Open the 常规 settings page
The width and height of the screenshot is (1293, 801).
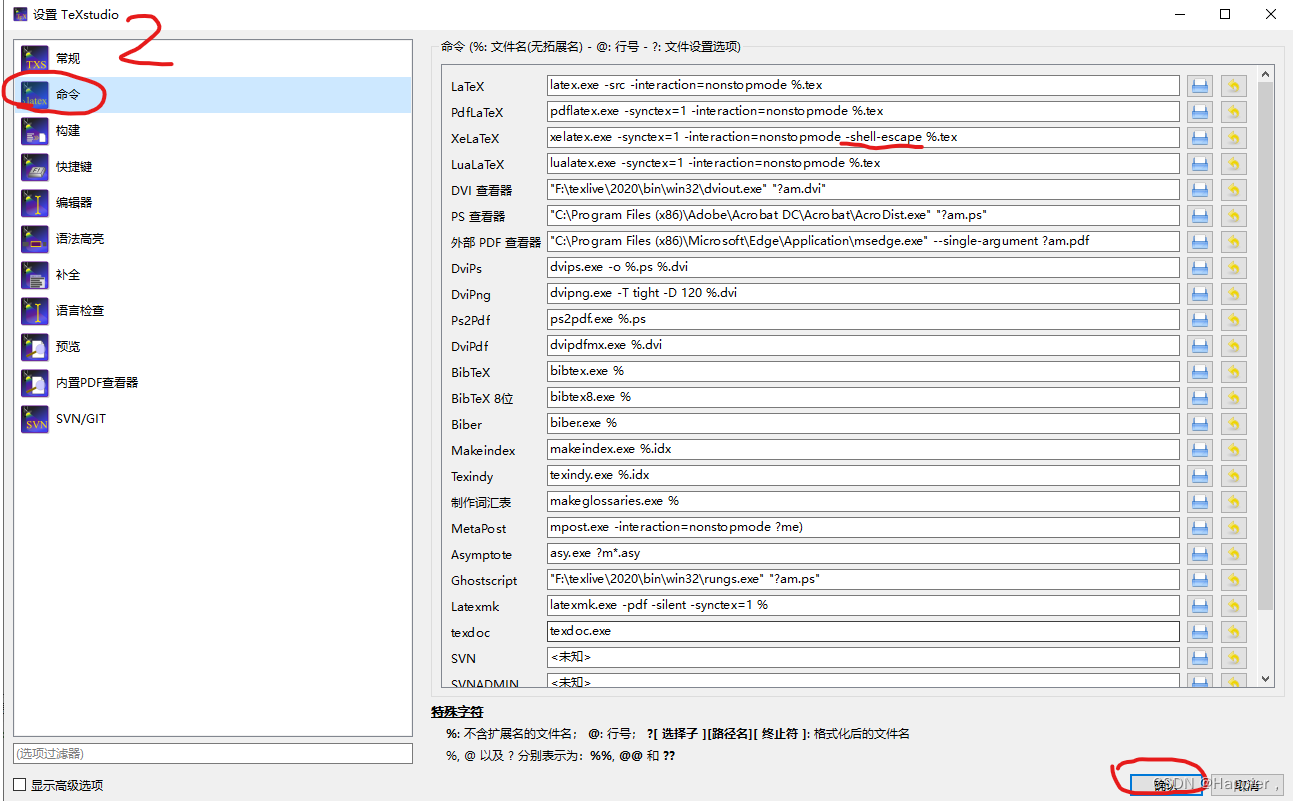[212, 59]
